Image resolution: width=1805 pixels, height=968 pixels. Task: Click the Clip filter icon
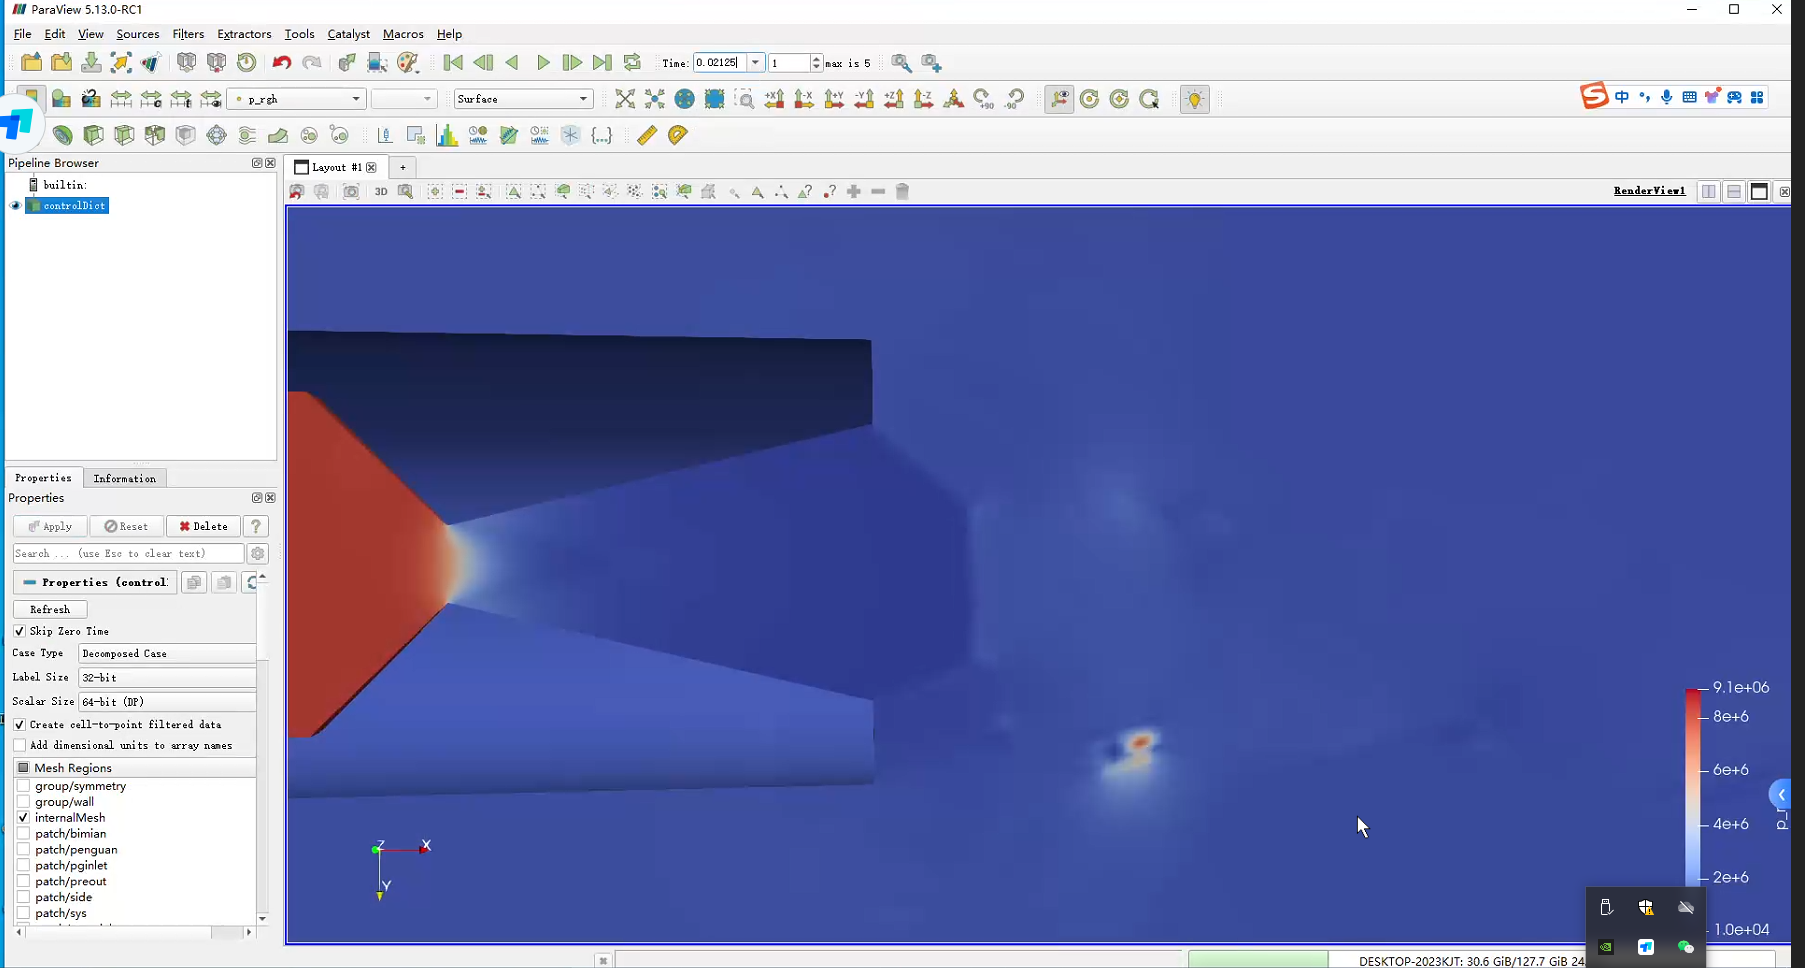(x=93, y=135)
